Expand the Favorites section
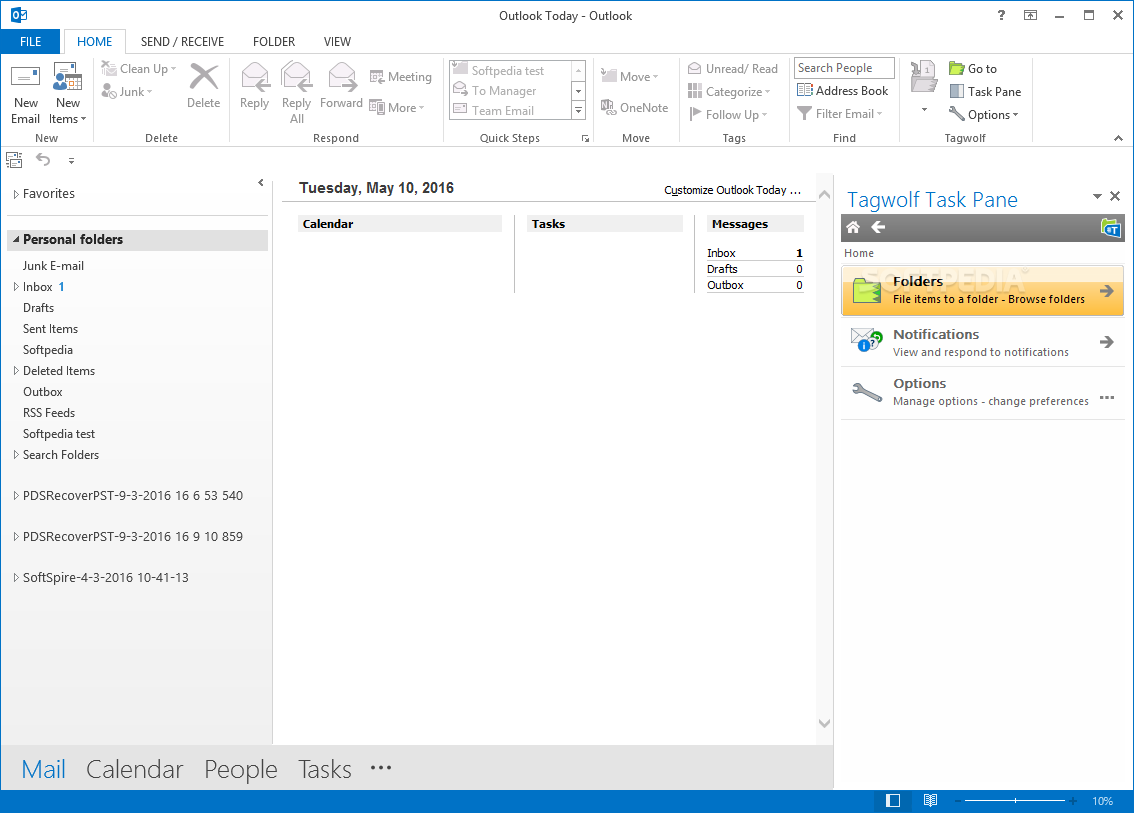 pos(16,194)
